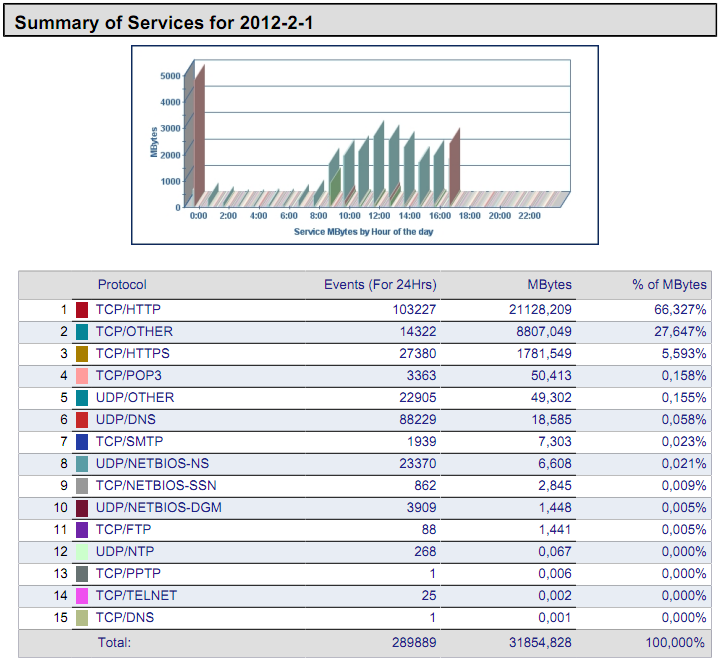Click the UDP/NTP light green swatch
This screenshot has width=727, height=669.
tap(82, 552)
